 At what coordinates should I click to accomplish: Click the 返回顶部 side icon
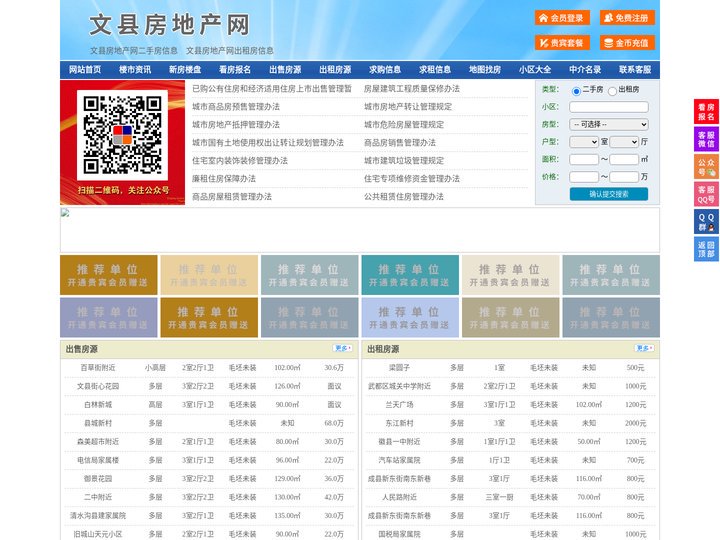[x=706, y=249]
